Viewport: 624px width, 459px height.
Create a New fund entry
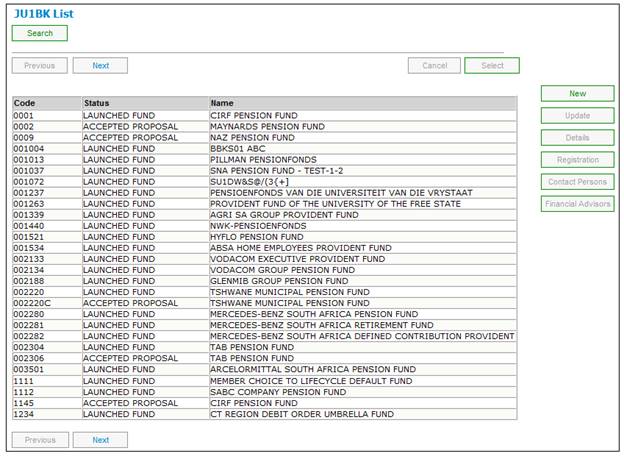[x=577, y=94]
